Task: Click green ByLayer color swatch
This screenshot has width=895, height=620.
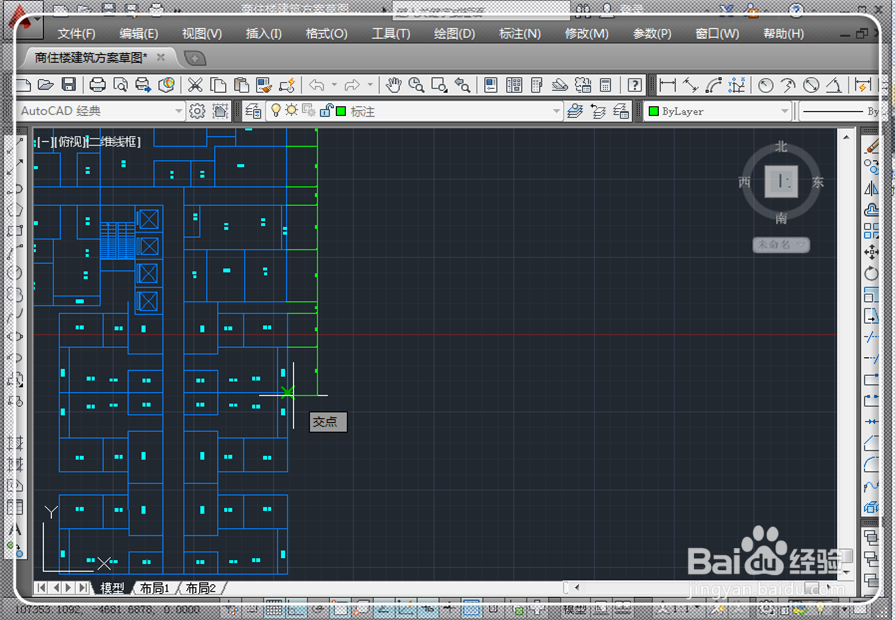Action: click(x=654, y=111)
